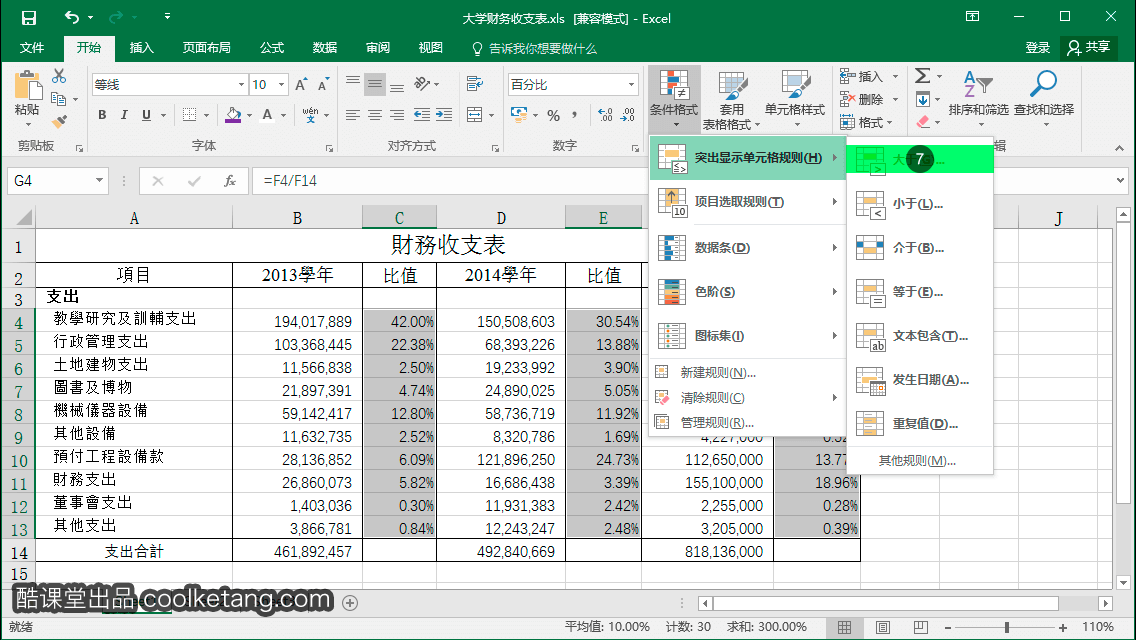Click the Paste clipboard icon

point(28,85)
